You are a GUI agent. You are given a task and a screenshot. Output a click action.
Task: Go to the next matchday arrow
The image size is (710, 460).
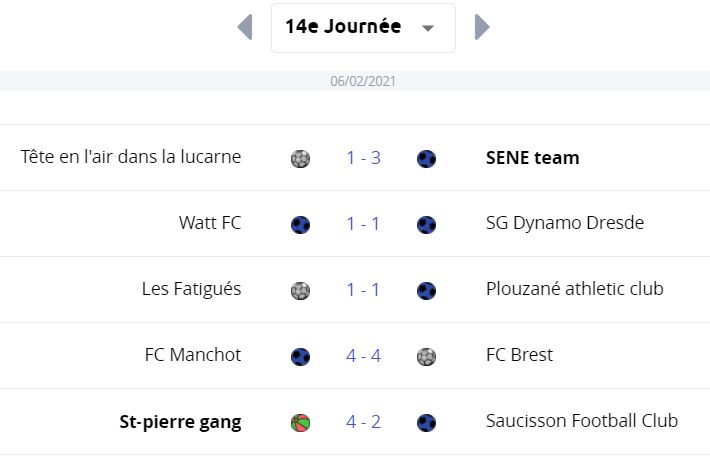482,27
